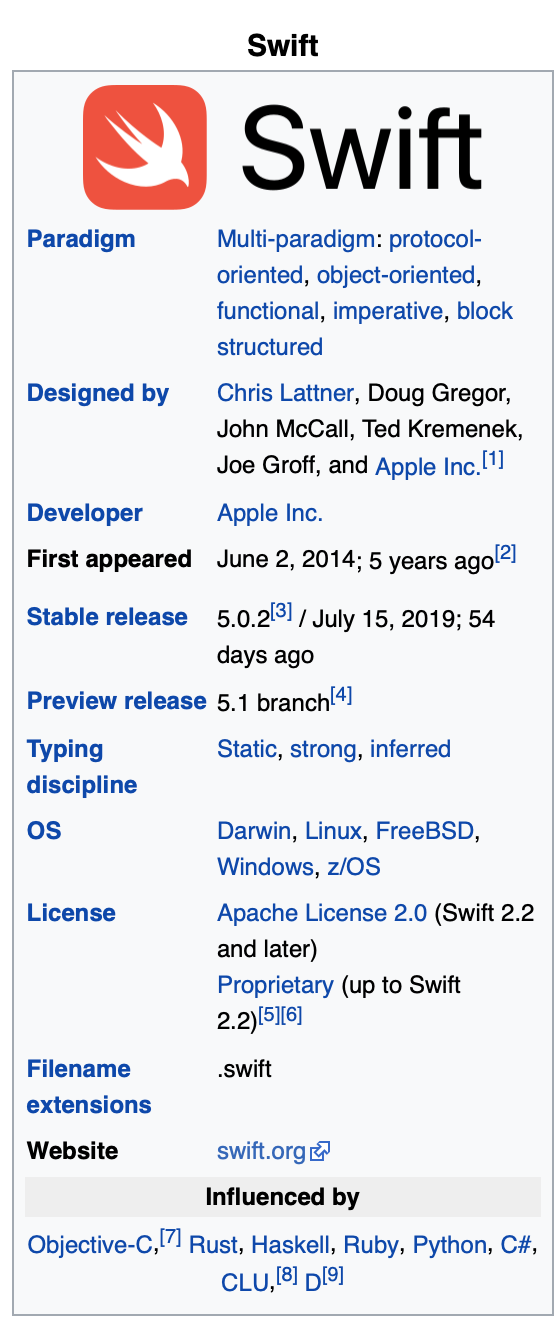The image size is (558, 1326).
Task: Click citation [6] in License row
Action: (x=291, y=1015)
